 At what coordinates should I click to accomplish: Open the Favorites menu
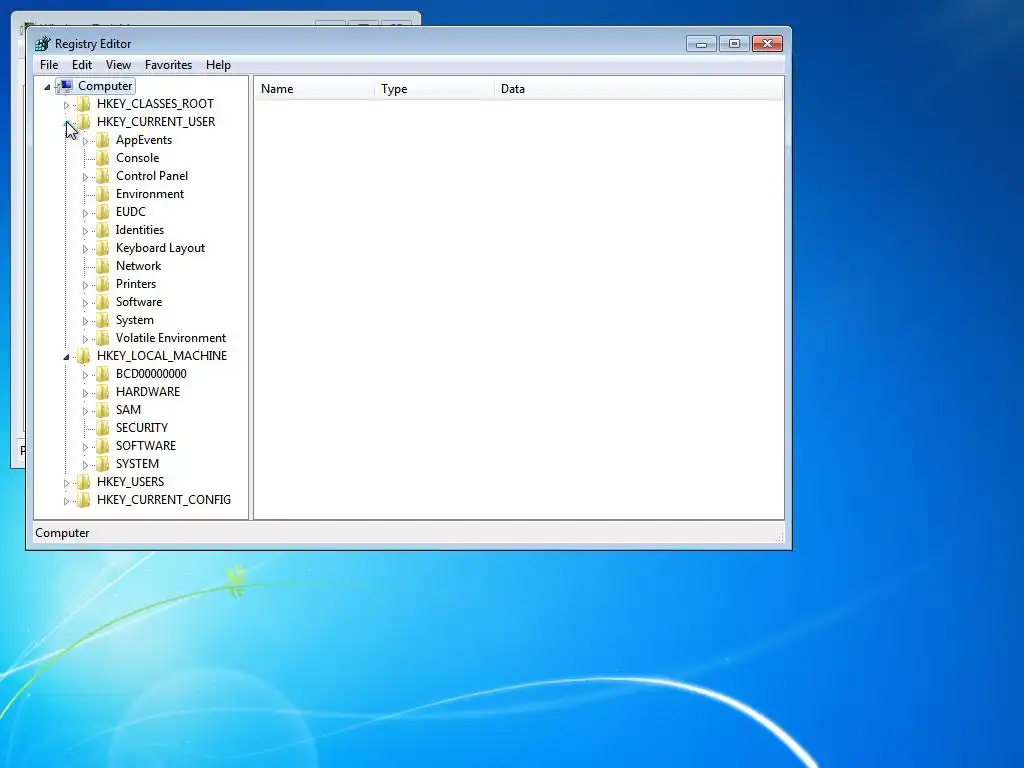[x=168, y=65]
